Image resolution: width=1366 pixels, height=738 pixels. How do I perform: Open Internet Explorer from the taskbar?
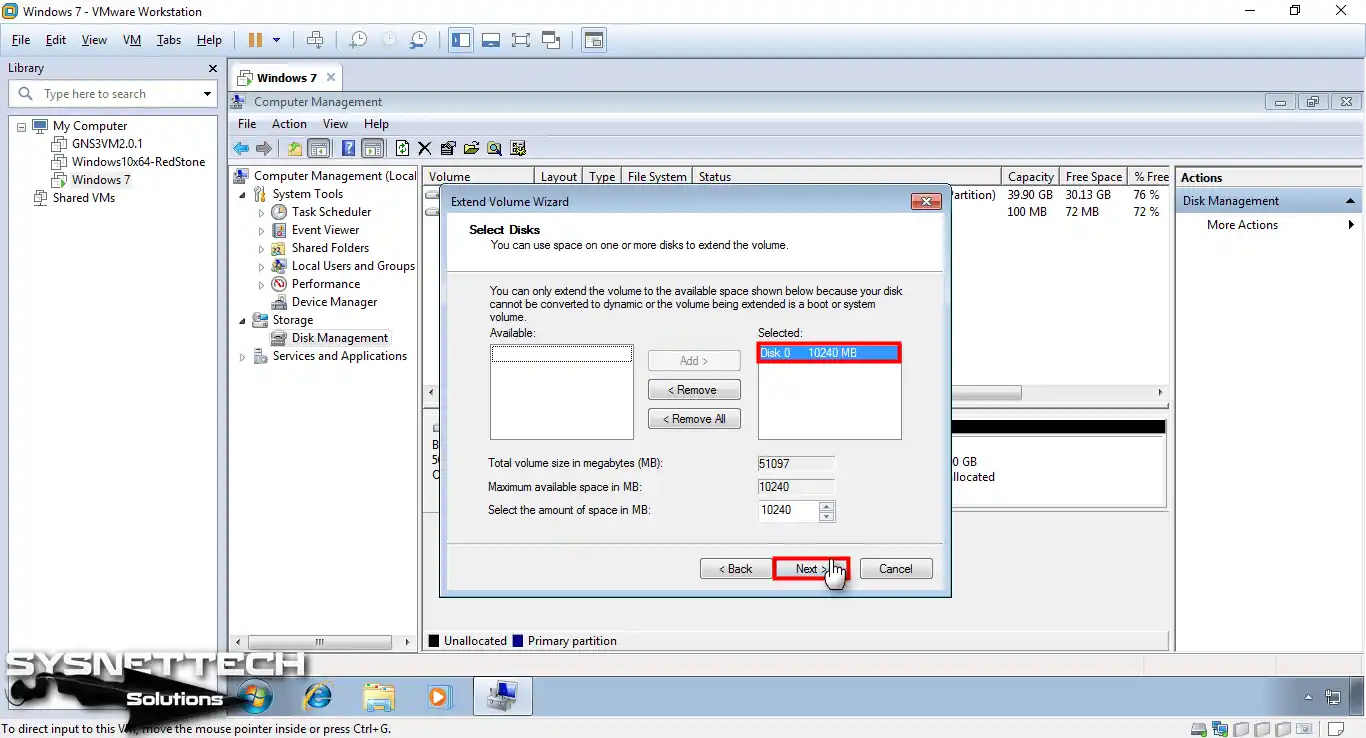[318, 696]
